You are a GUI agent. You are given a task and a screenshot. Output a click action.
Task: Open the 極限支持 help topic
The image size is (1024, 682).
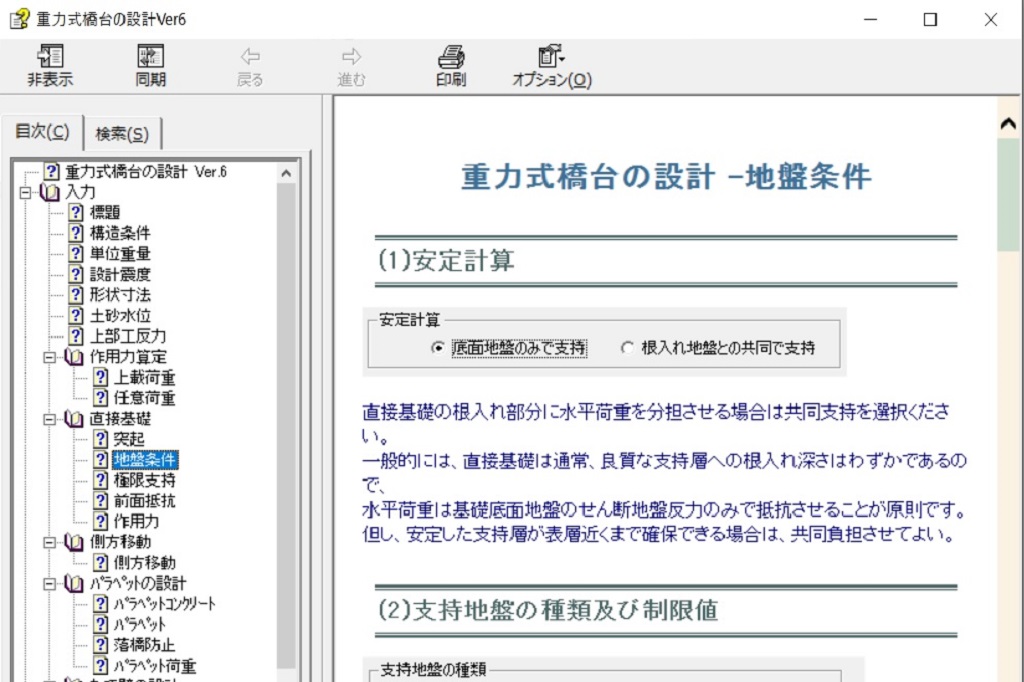[144, 481]
